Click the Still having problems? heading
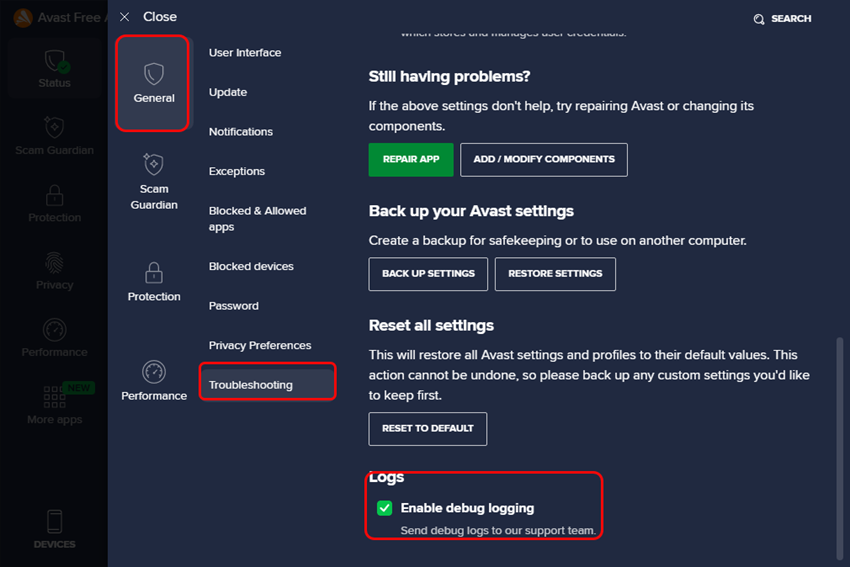The width and height of the screenshot is (850, 567). click(449, 76)
